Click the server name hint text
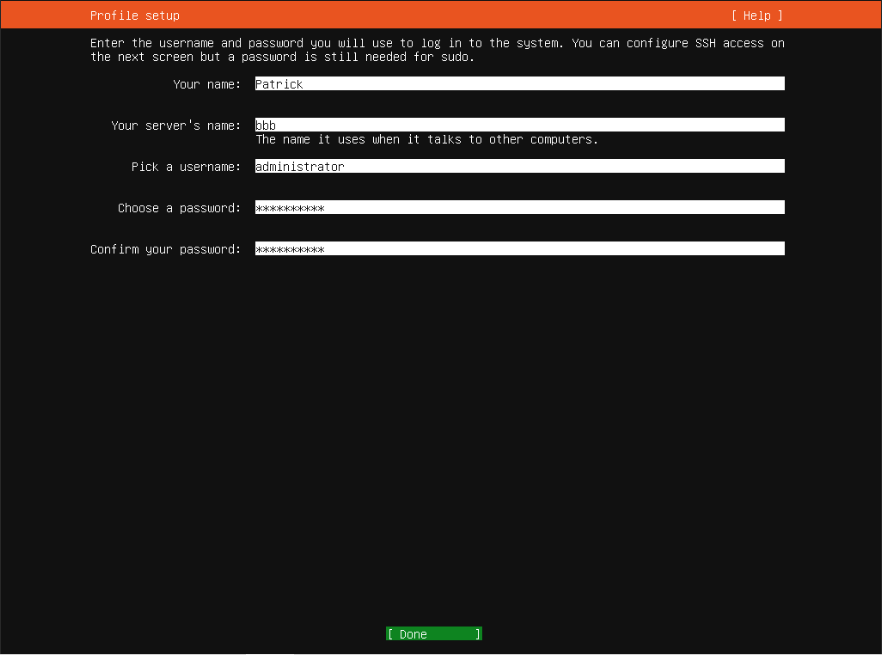Screen dimensions: 882x655 click(427, 140)
